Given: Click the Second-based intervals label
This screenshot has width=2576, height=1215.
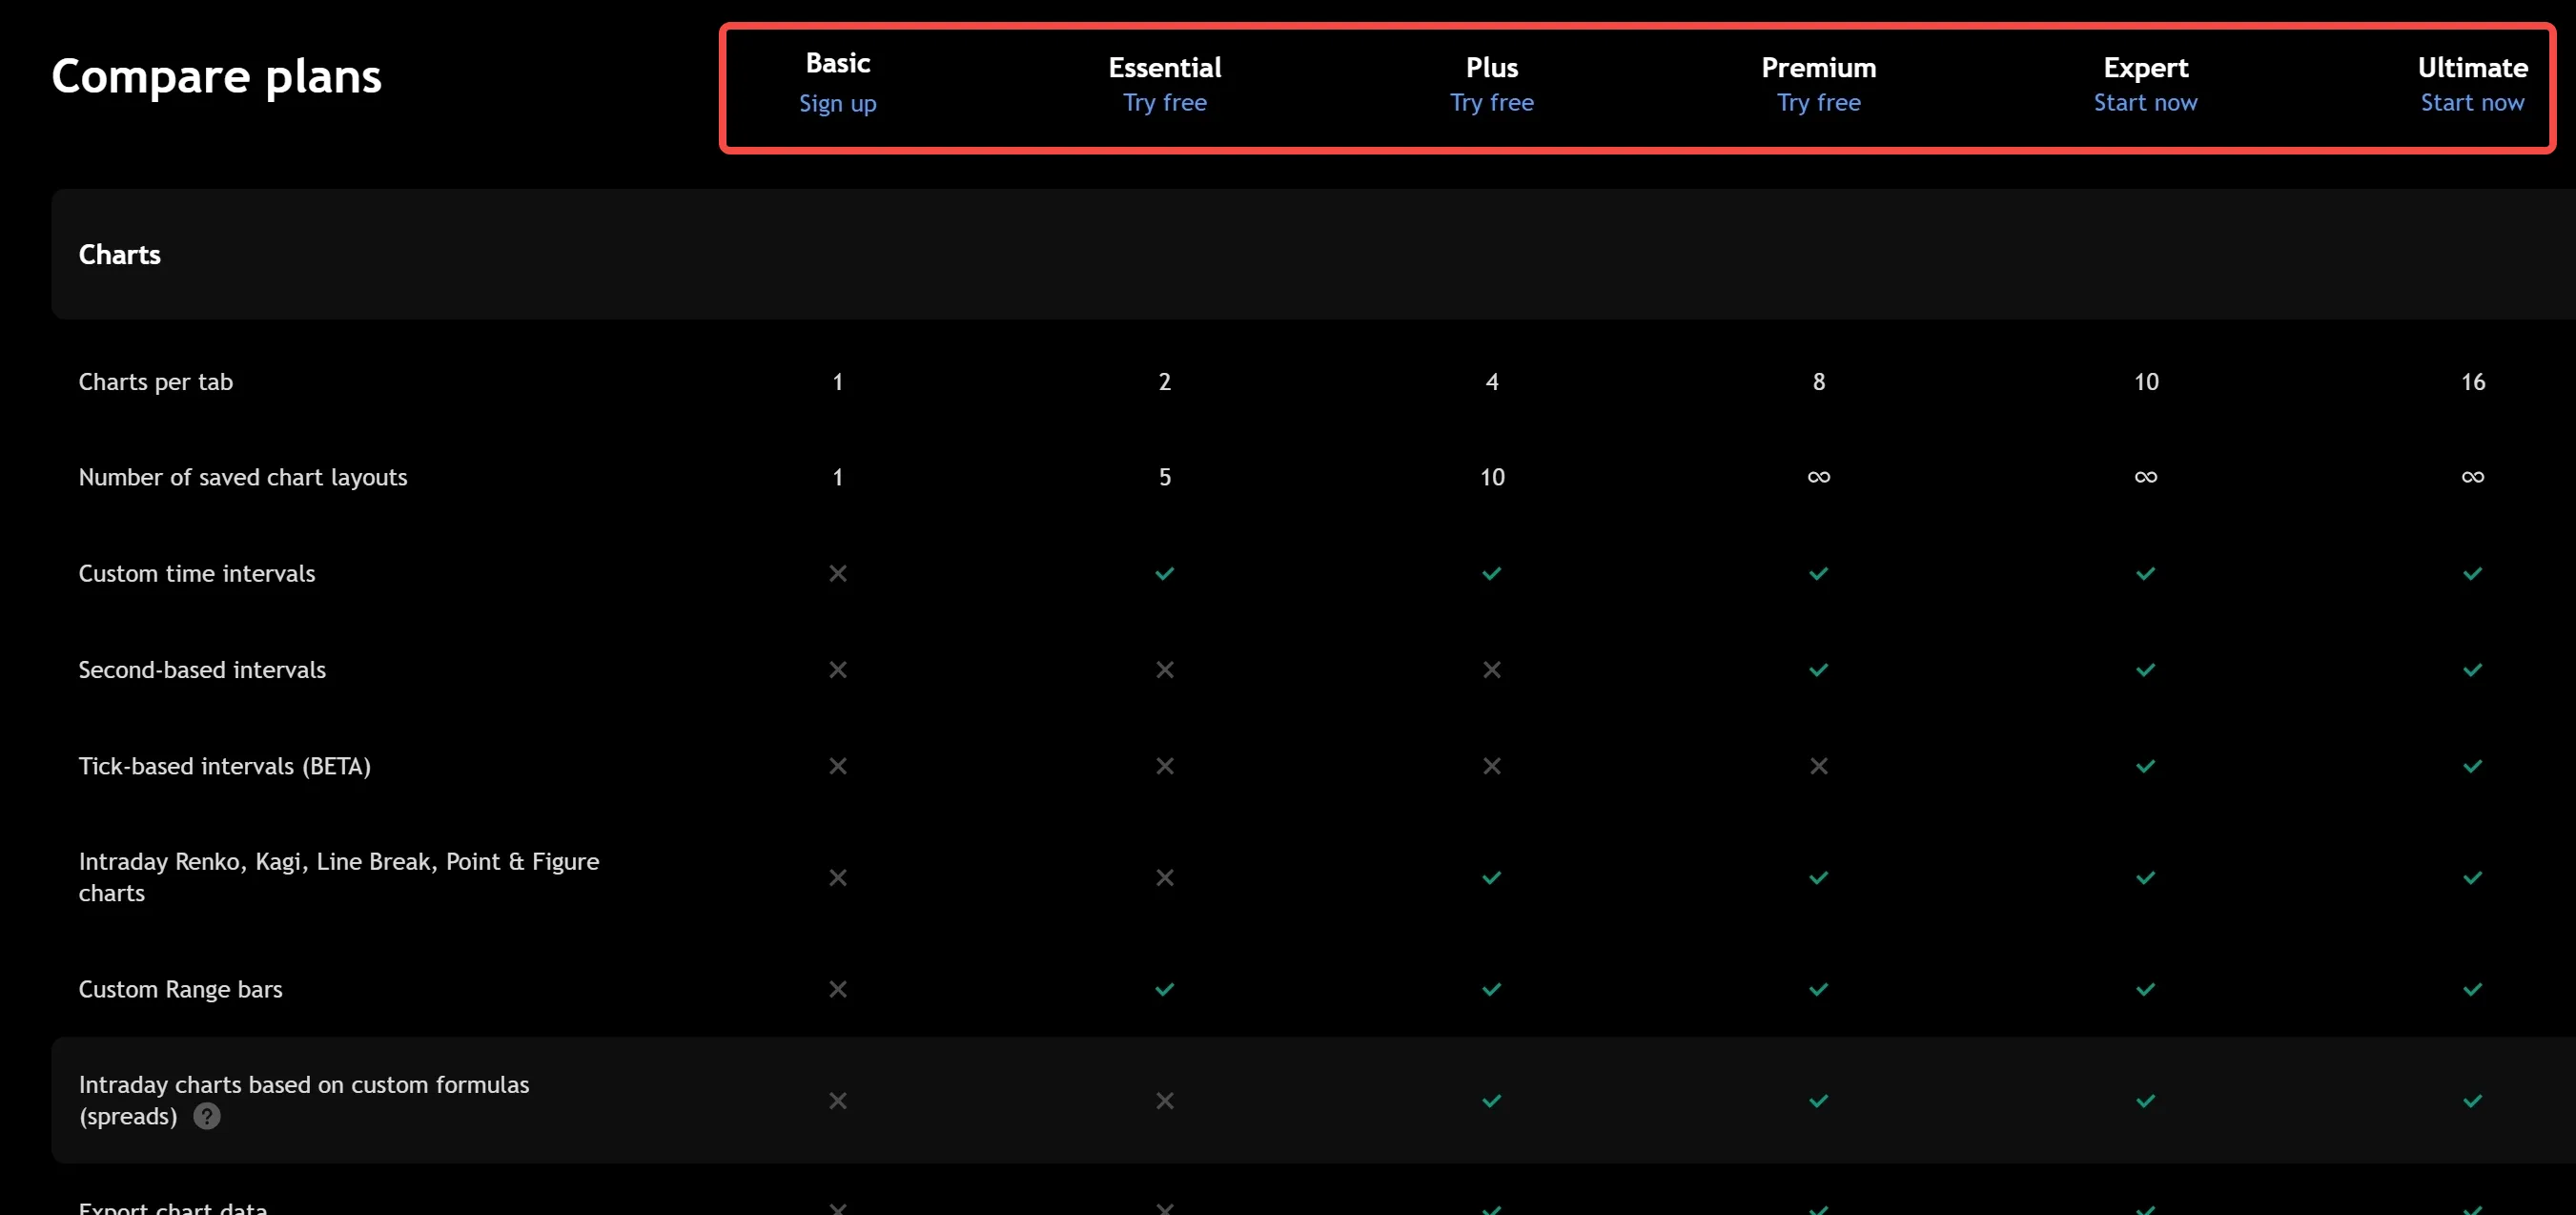Looking at the screenshot, I should pos(201,669).
